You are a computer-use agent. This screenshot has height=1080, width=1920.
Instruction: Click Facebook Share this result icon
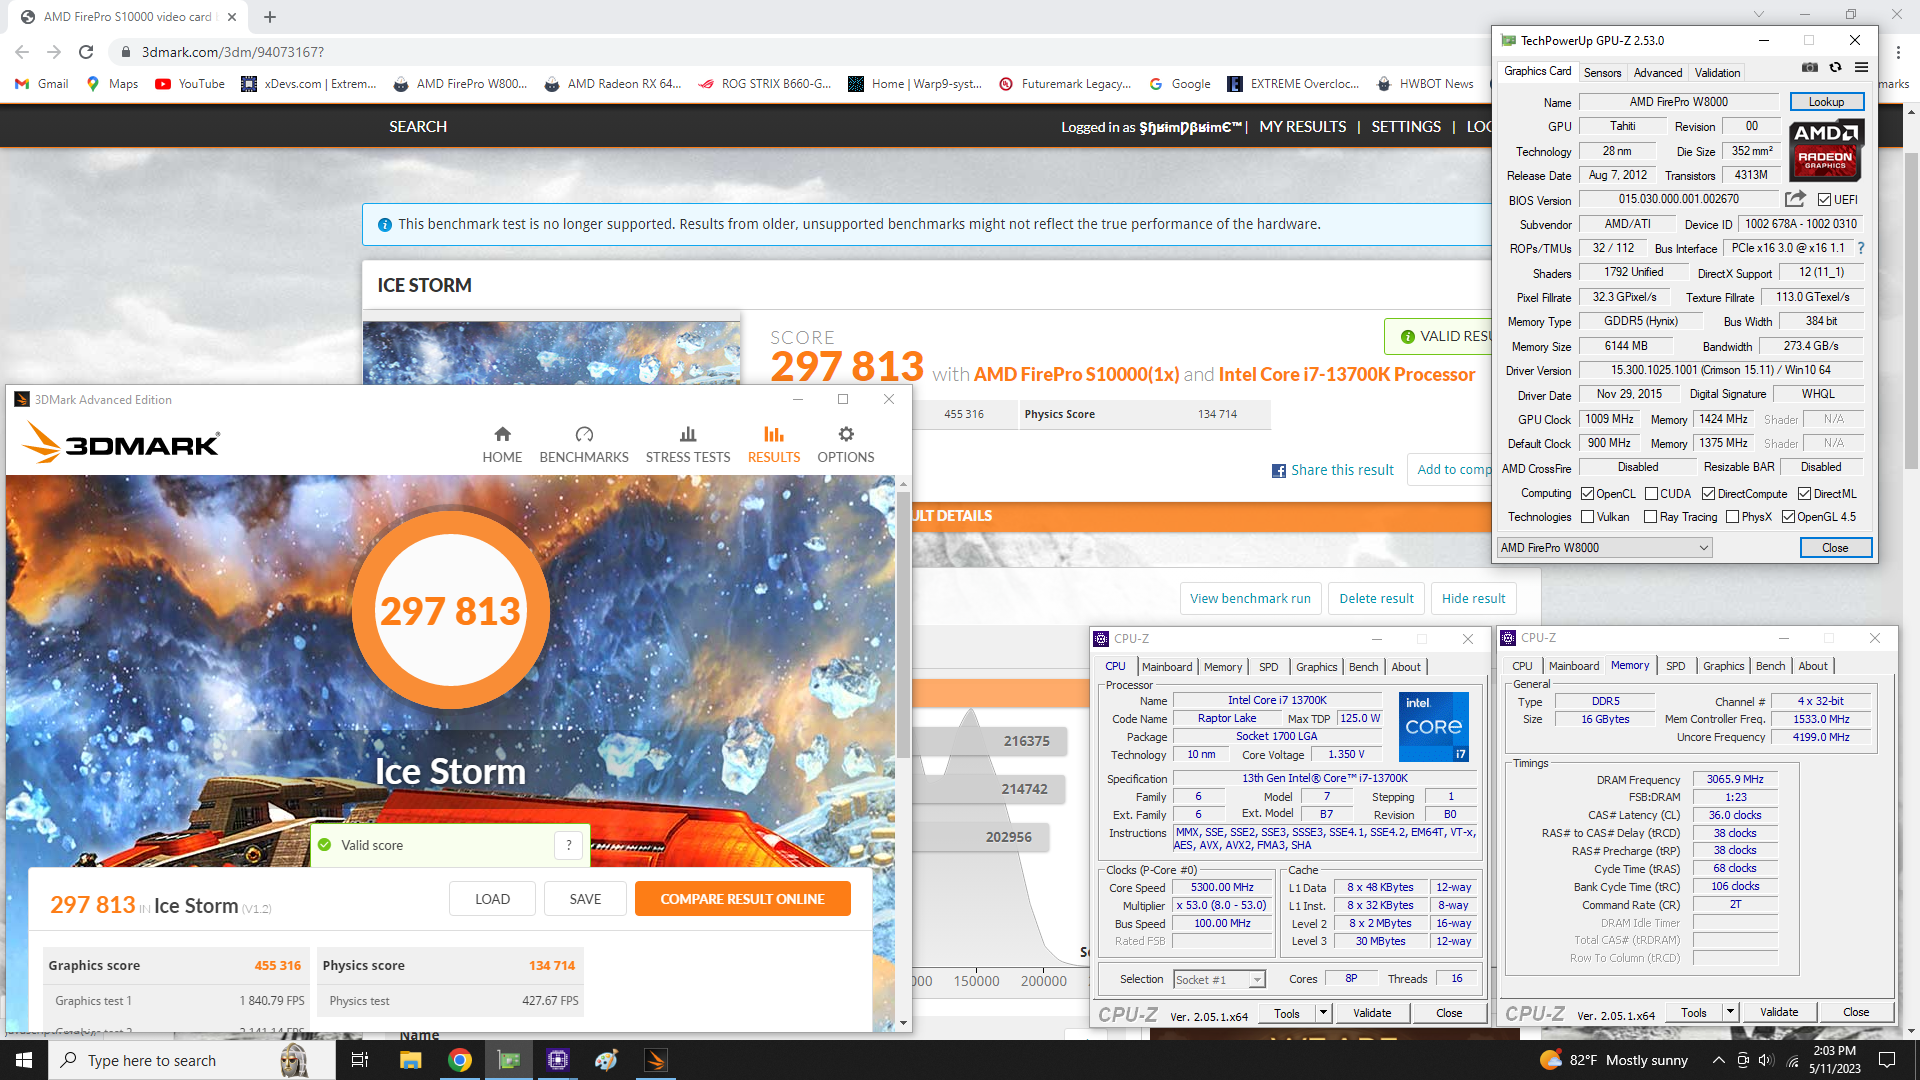pyautogui.click(x=1279, y=471)
